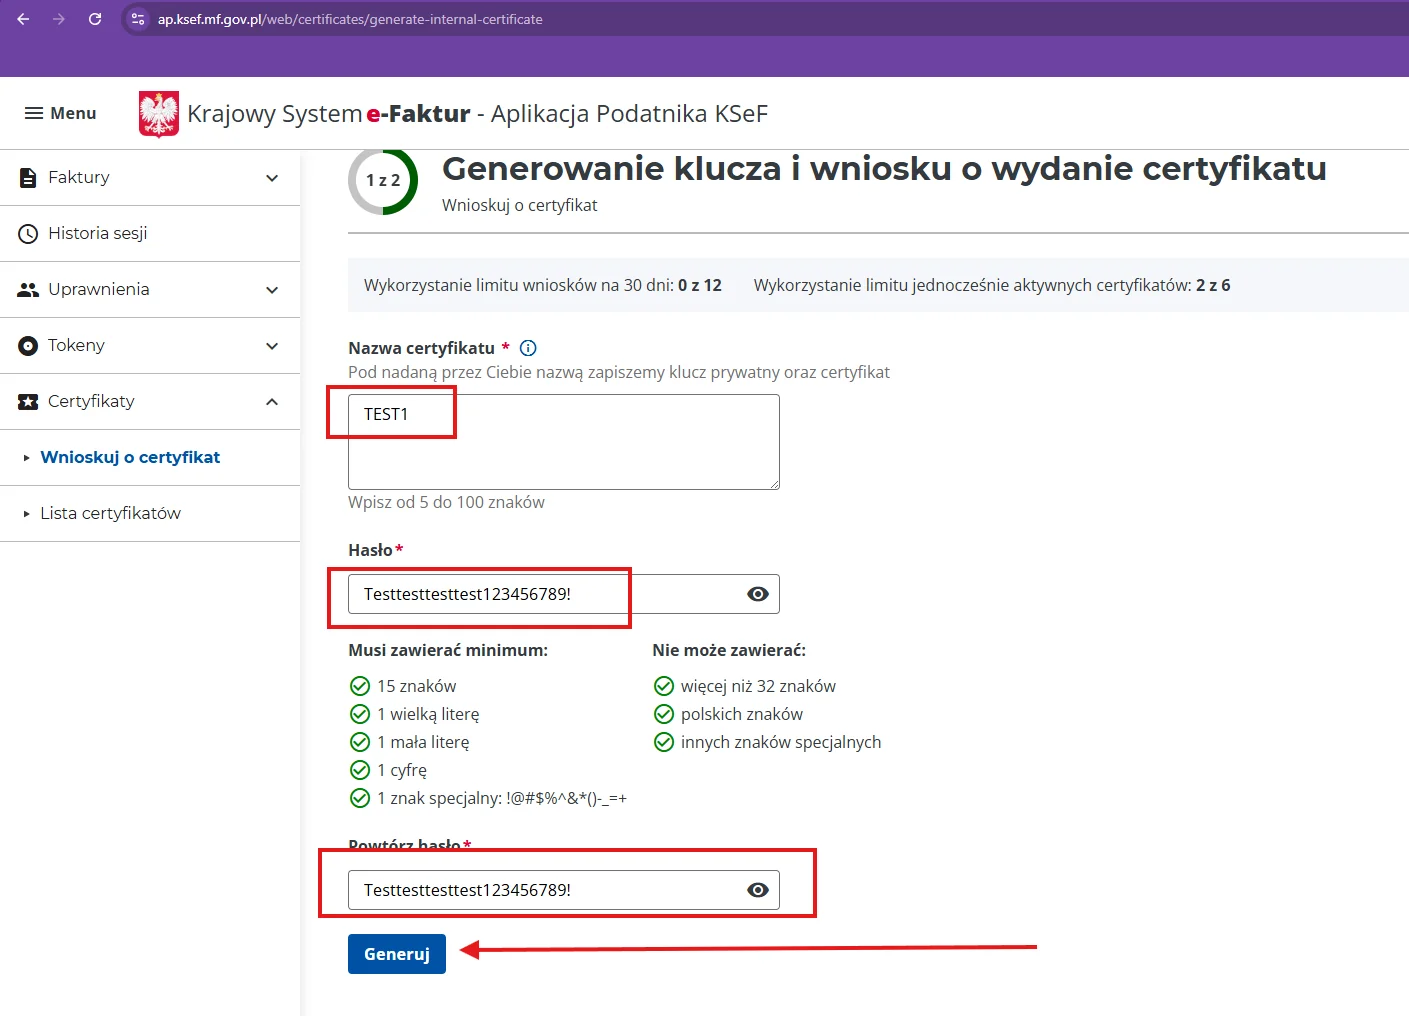Open info tooltip next to Nazwa certyfikatu
The image size is (1409, 1016).
pyautogui.click(x=528, y=348)
